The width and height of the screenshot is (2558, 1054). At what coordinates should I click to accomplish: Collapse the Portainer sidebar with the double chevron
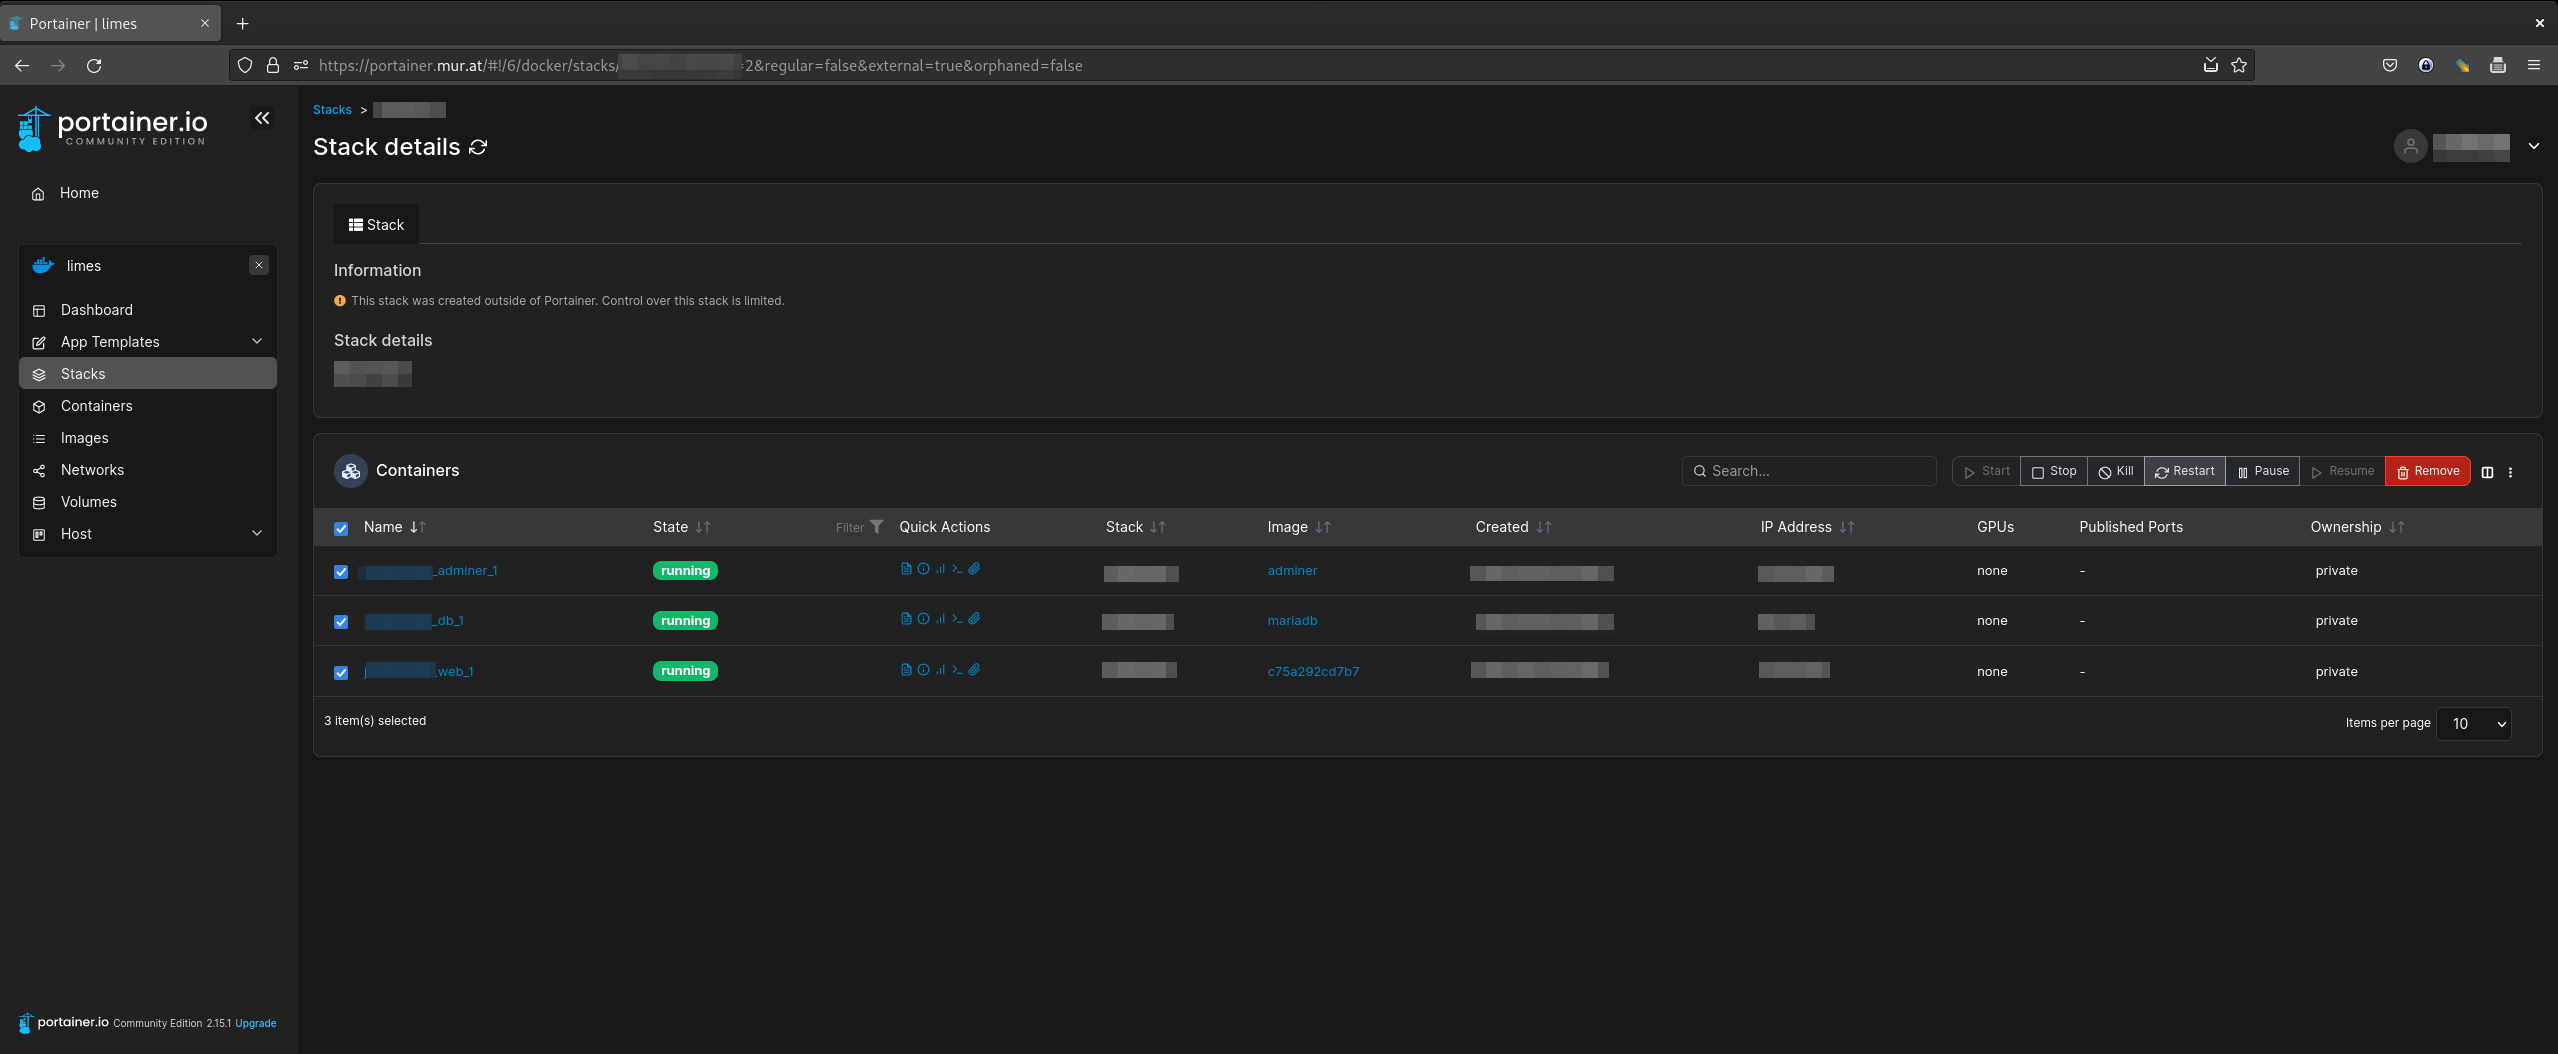(262, 119)
